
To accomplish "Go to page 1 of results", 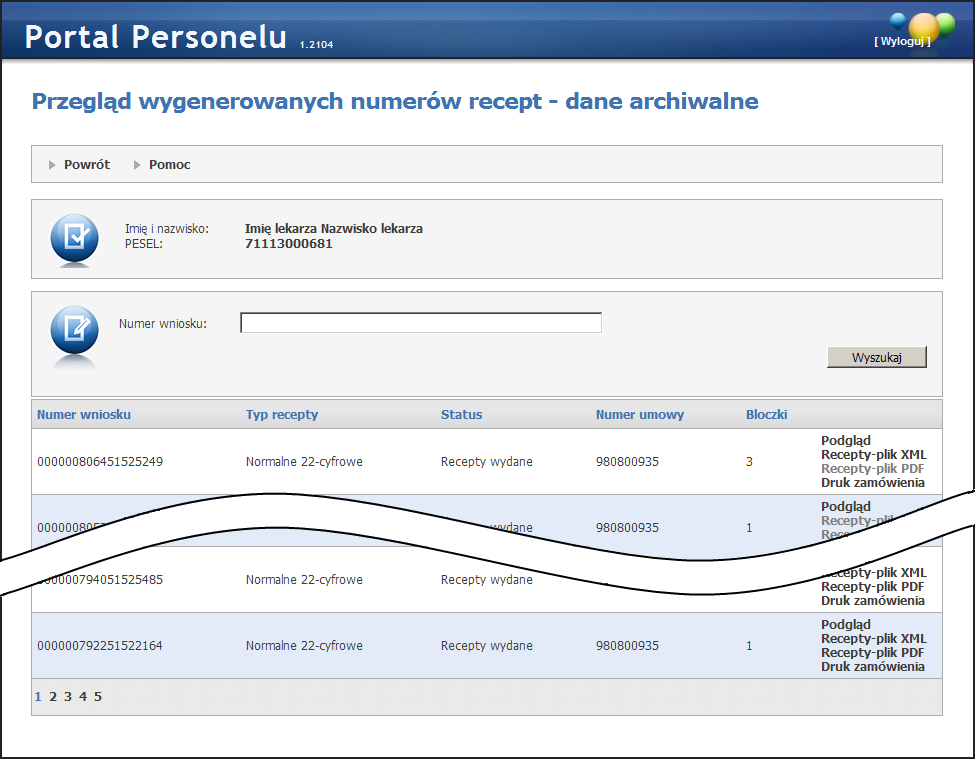I will [38, 697].
